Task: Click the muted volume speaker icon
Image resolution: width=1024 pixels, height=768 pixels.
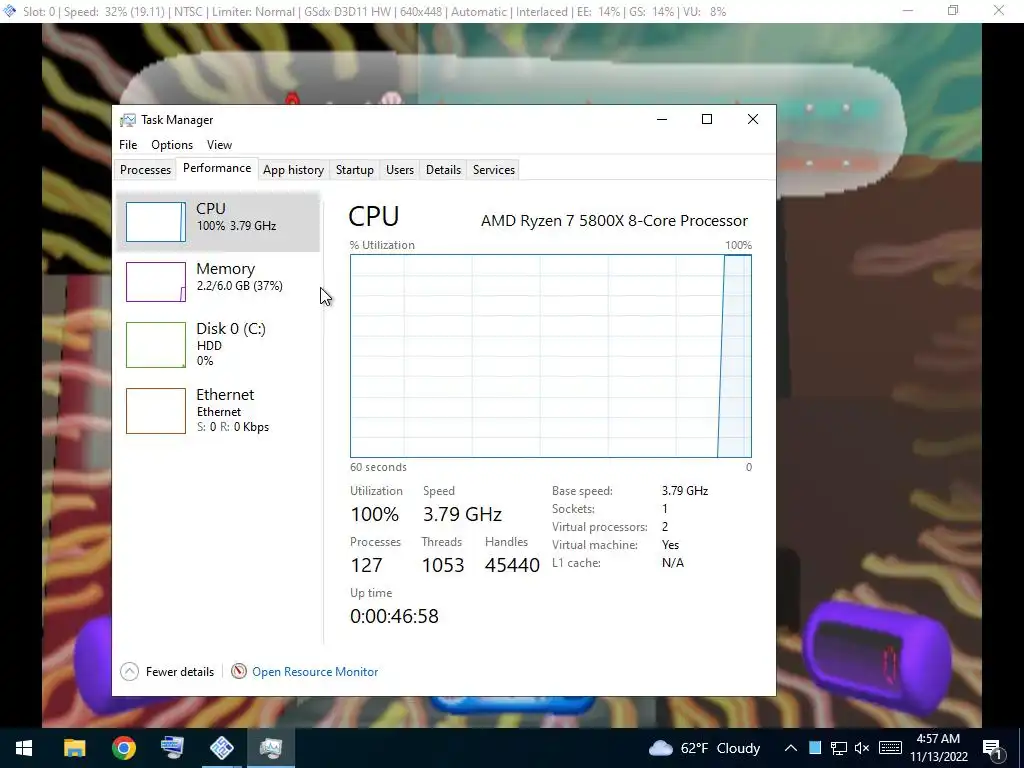Action: pyautogui.click(x=862, y=748)
